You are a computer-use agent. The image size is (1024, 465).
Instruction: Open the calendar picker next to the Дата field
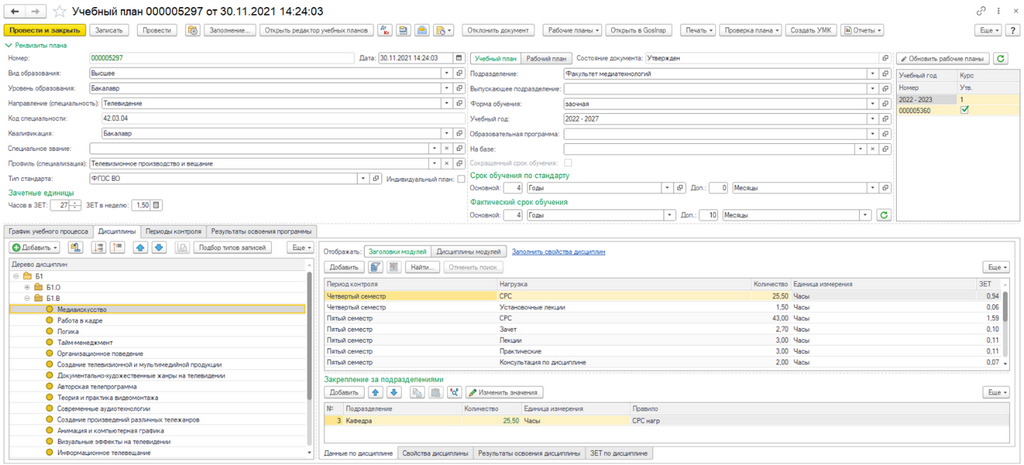pos(458,57)
